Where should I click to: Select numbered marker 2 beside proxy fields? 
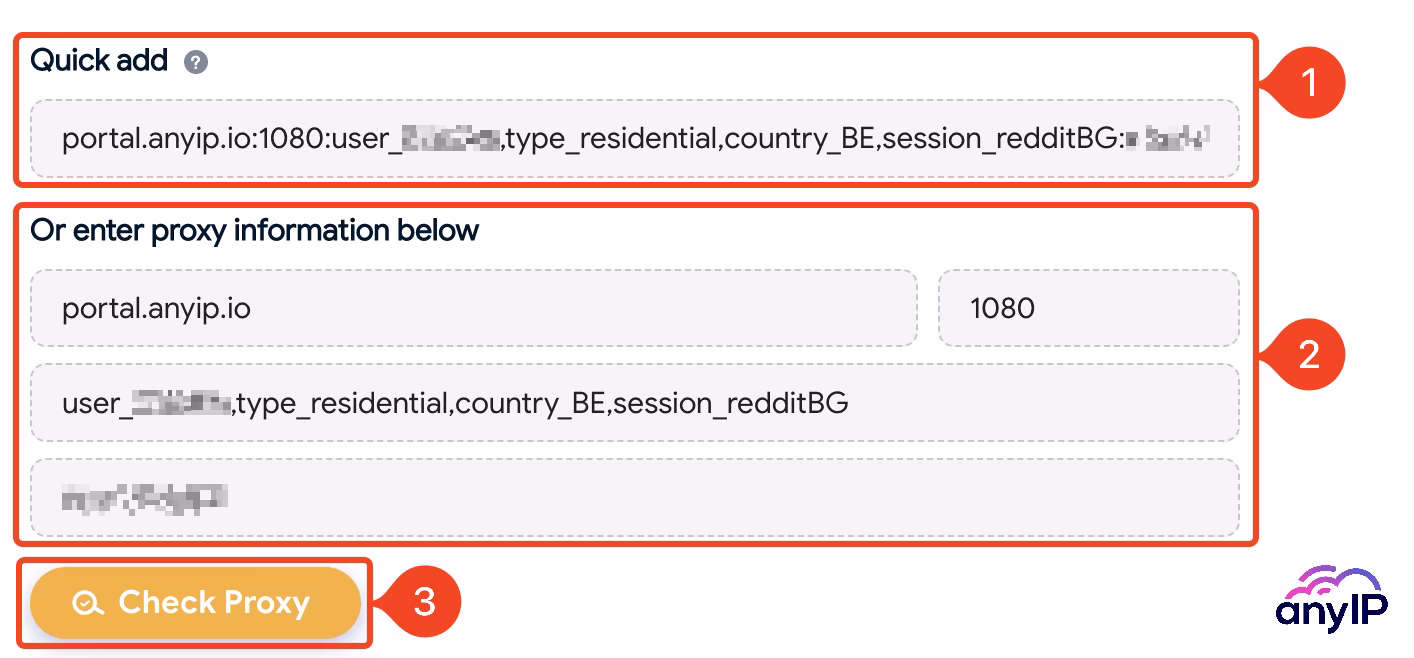click(x=1310, y=353)
